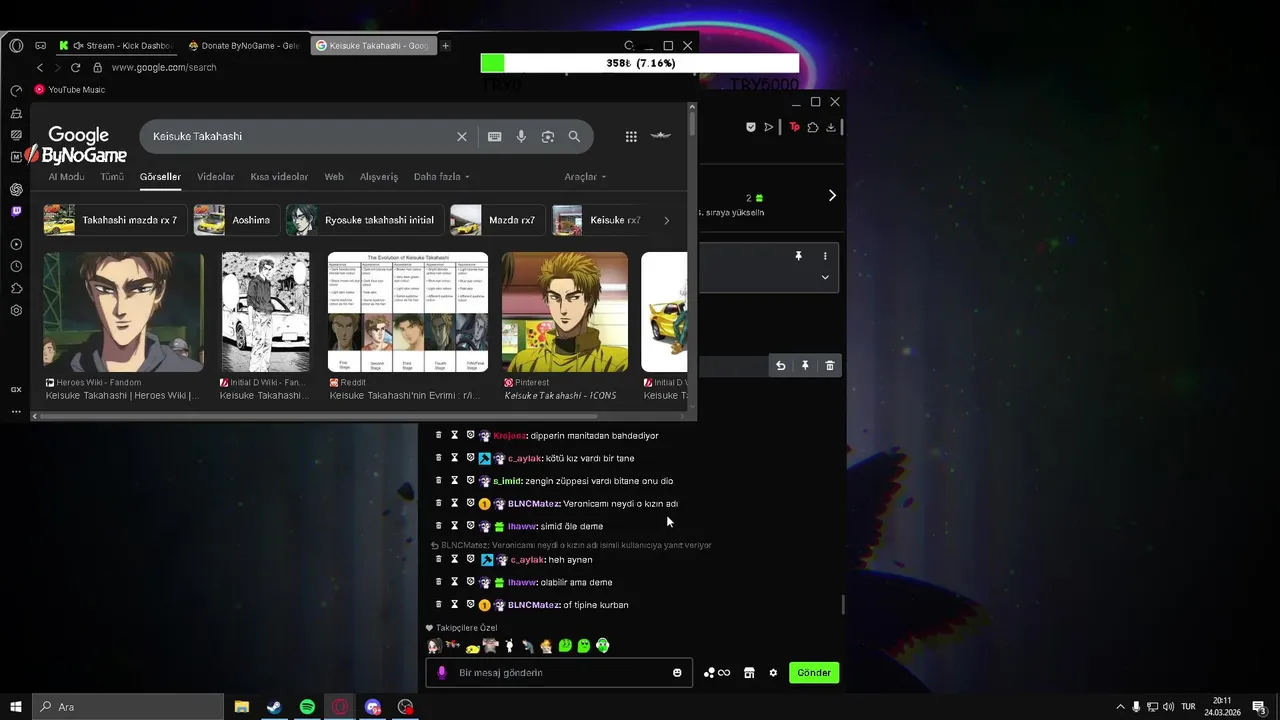Open the on-screen keyboard input tool
Screen dimensions: 1280x720
(494, 136)
